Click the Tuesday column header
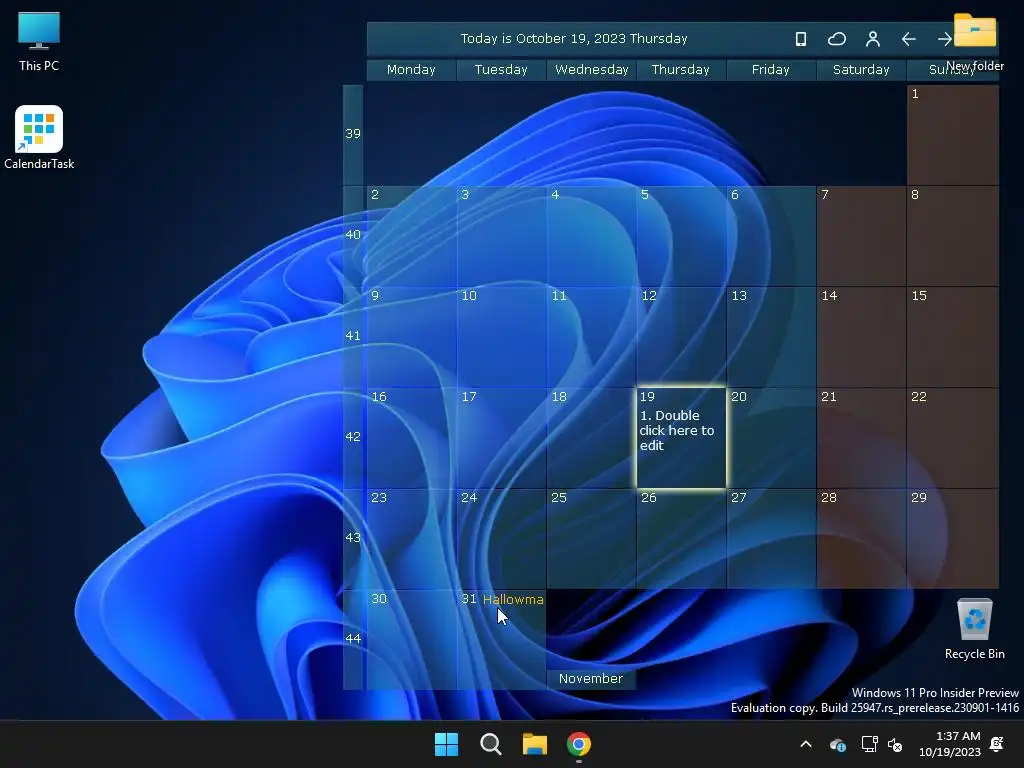The image size is (1024, 768). 501,70
